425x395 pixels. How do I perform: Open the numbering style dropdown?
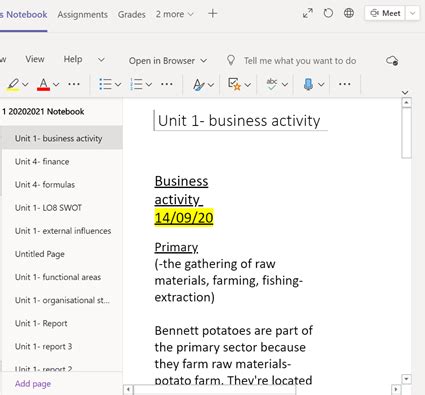149,85
